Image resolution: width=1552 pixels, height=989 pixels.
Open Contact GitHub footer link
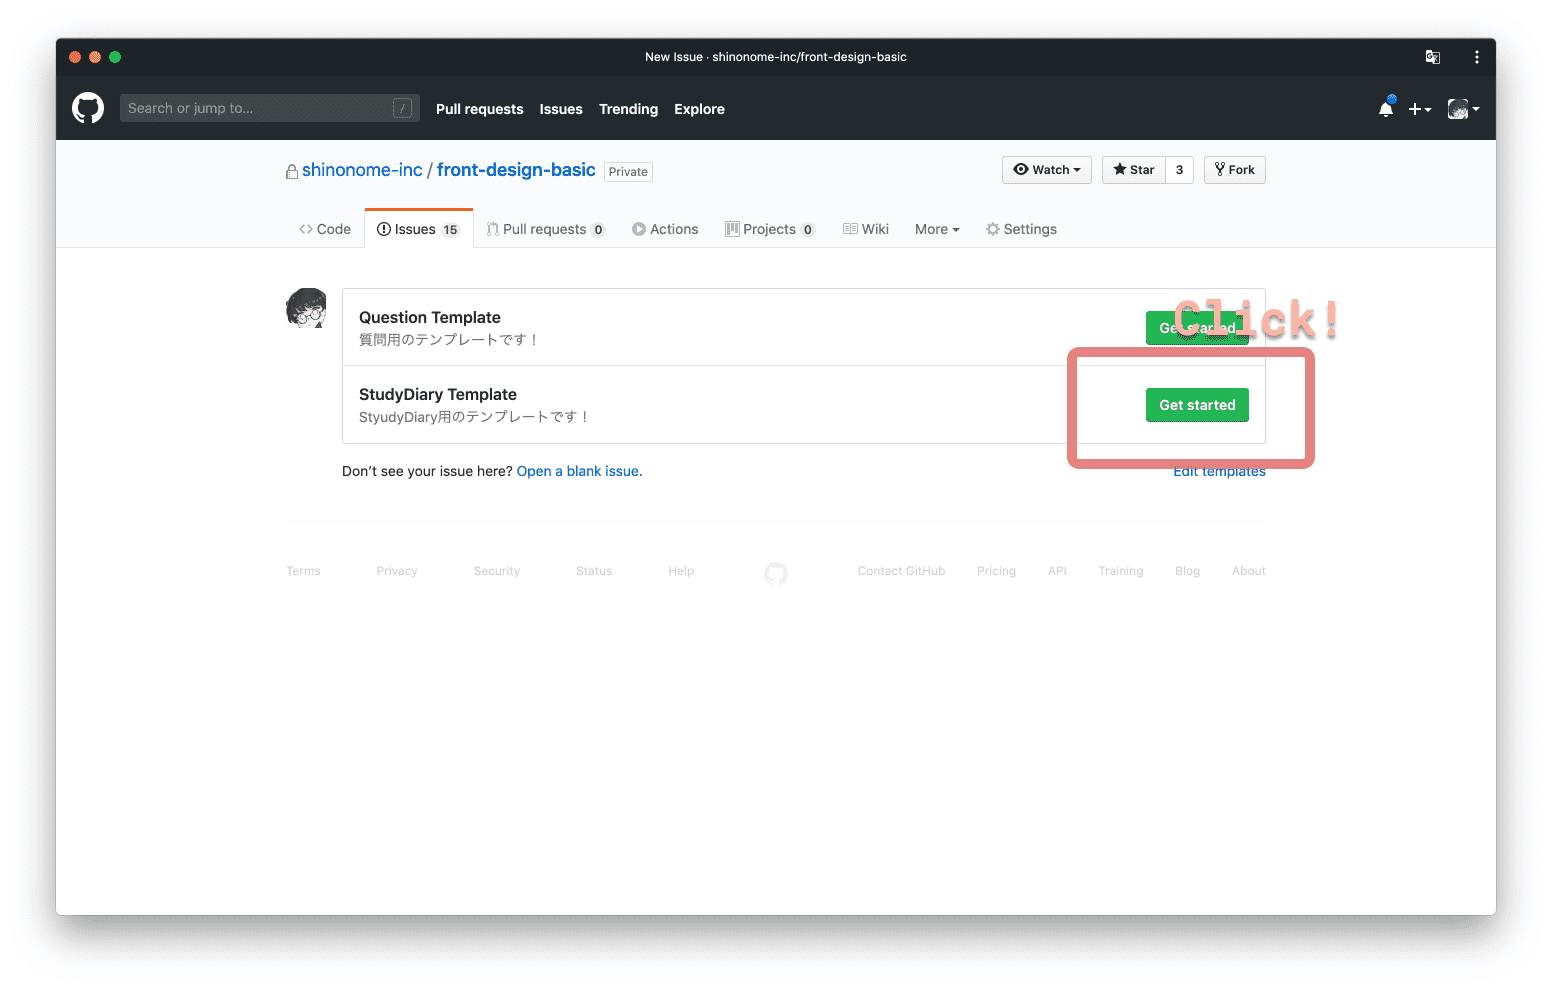pyautogui.click(x=901, y=571)
